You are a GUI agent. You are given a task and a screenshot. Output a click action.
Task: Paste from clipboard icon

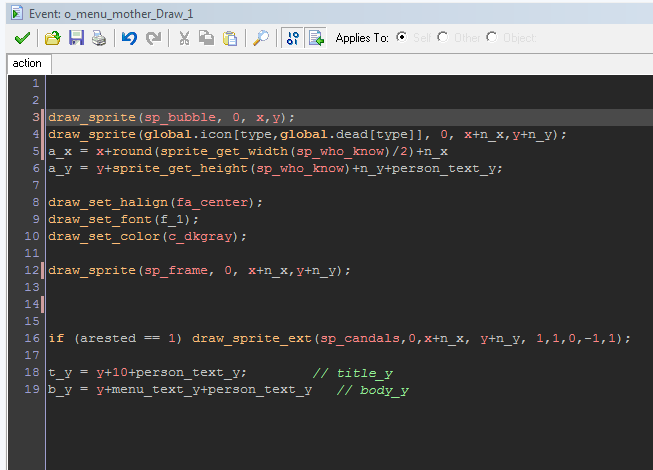pyautogui.click(x=229, y=38)
